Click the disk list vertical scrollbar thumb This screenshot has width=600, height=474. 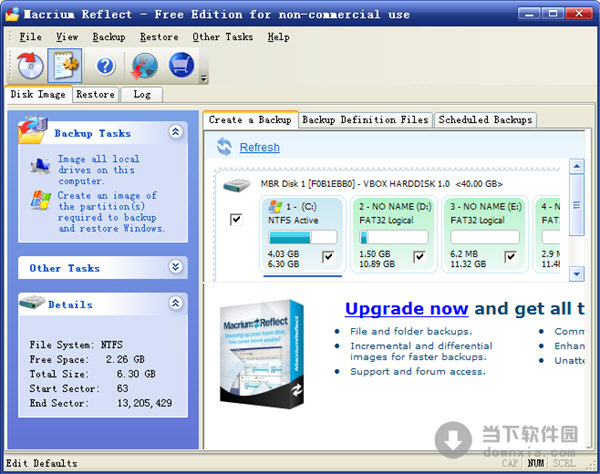tap(577, 205)
